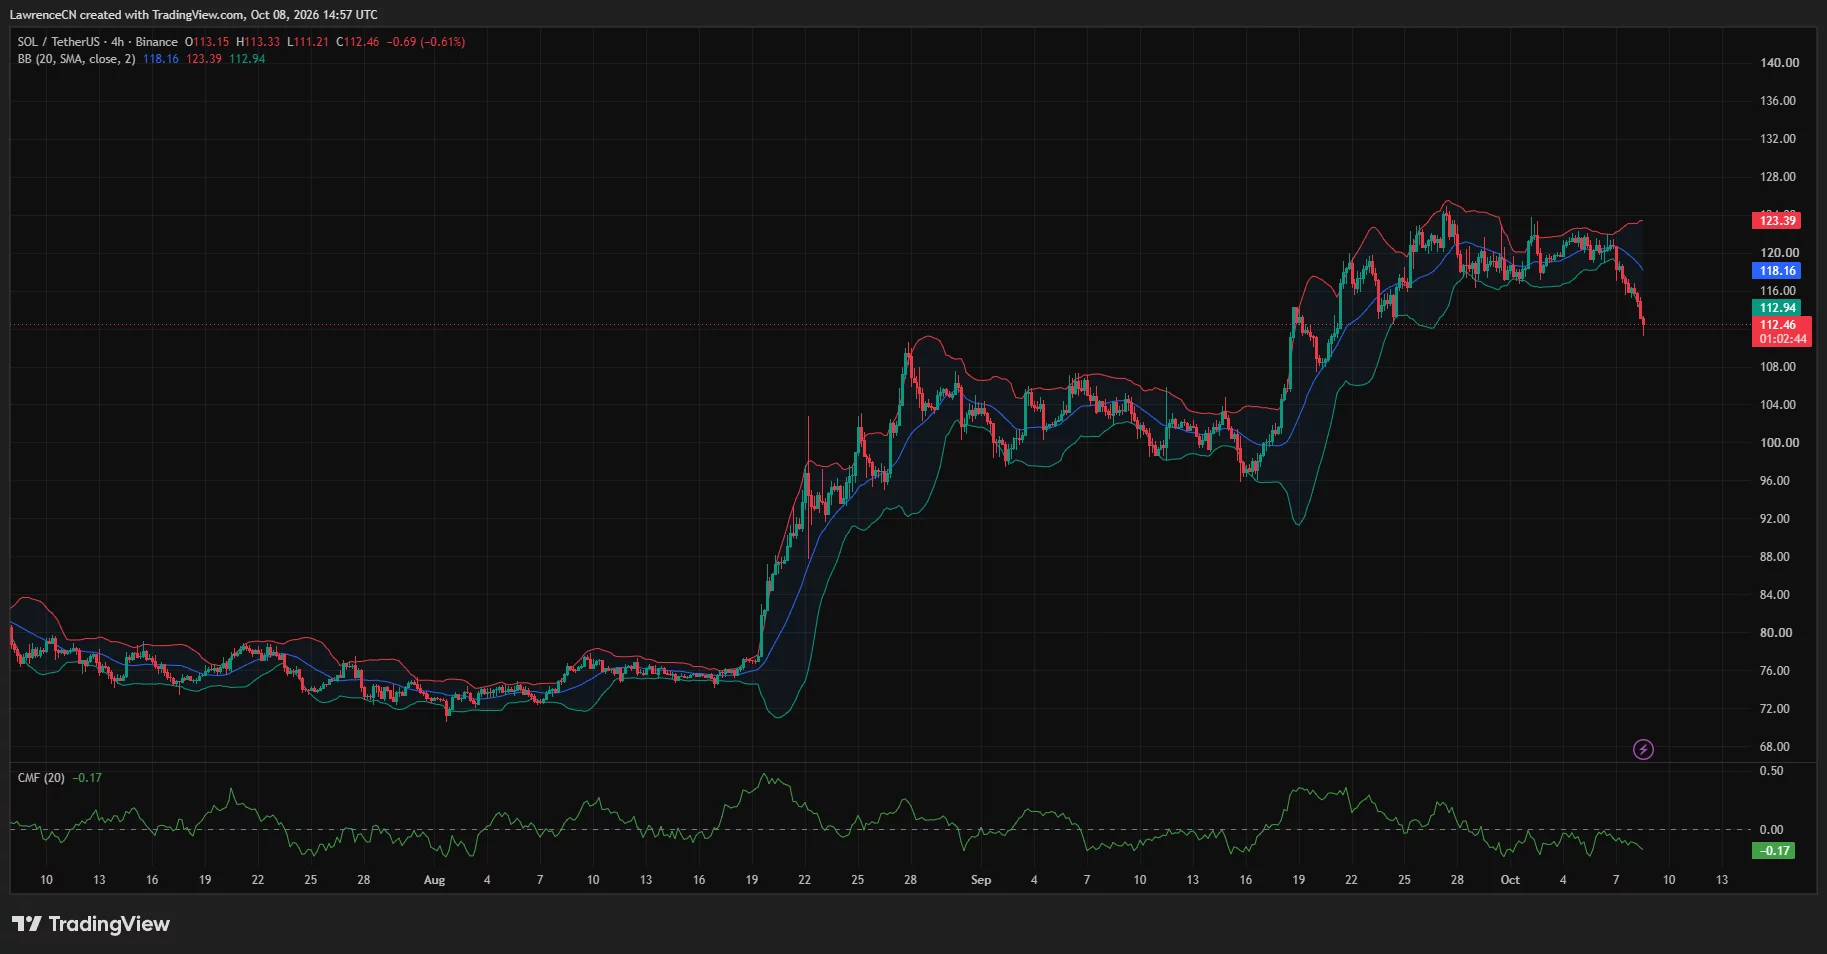Screen dimensions: 1827x954
Task: Click the 140.00 price axis label
Action: coord(1779,63)
